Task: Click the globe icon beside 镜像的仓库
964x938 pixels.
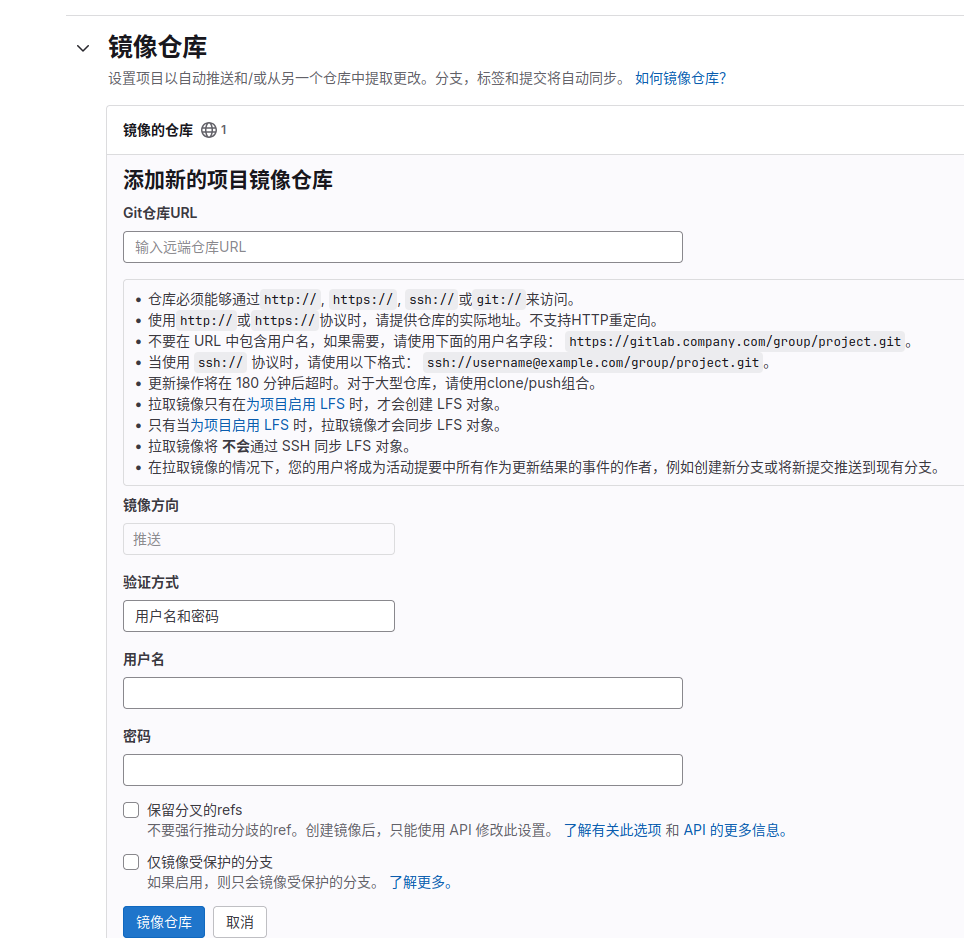Action: pos(209,130)
